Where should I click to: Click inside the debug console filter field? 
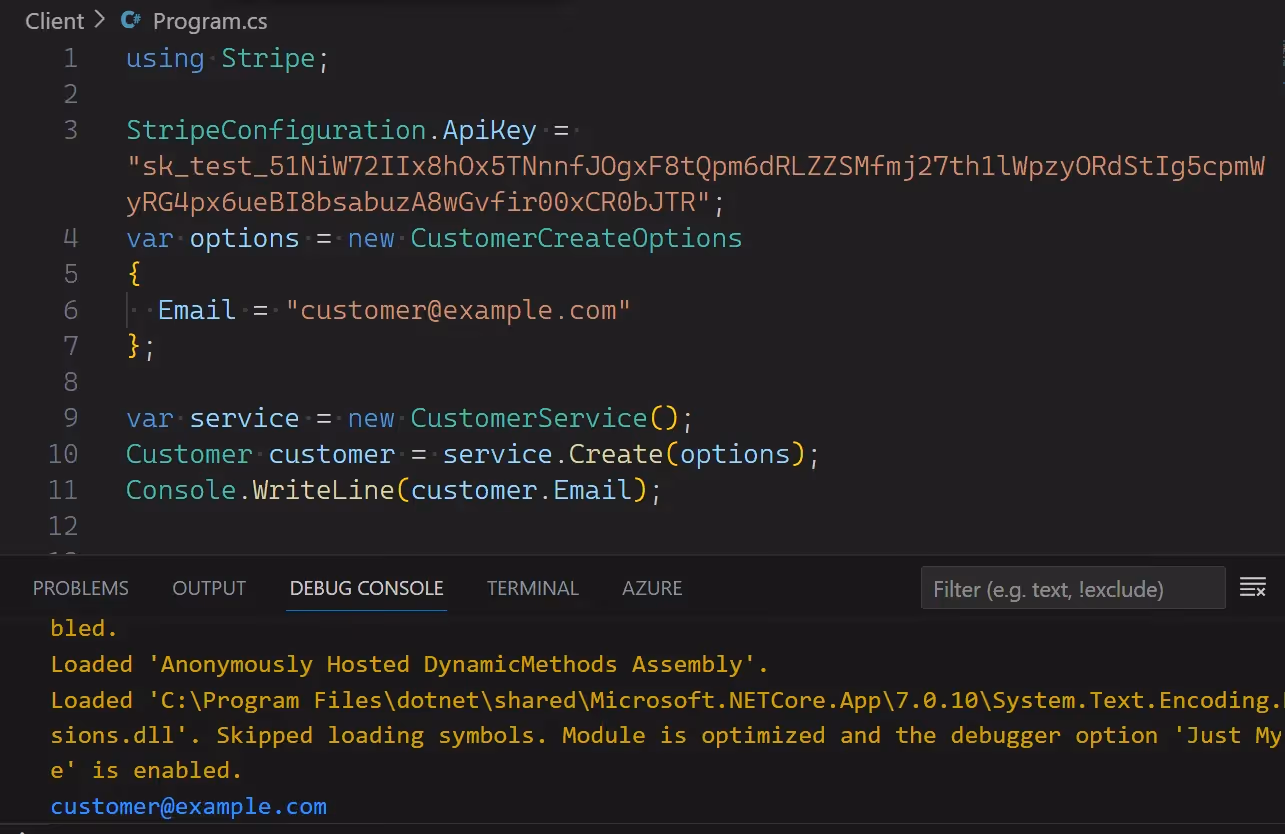[x=1072, y=588]
